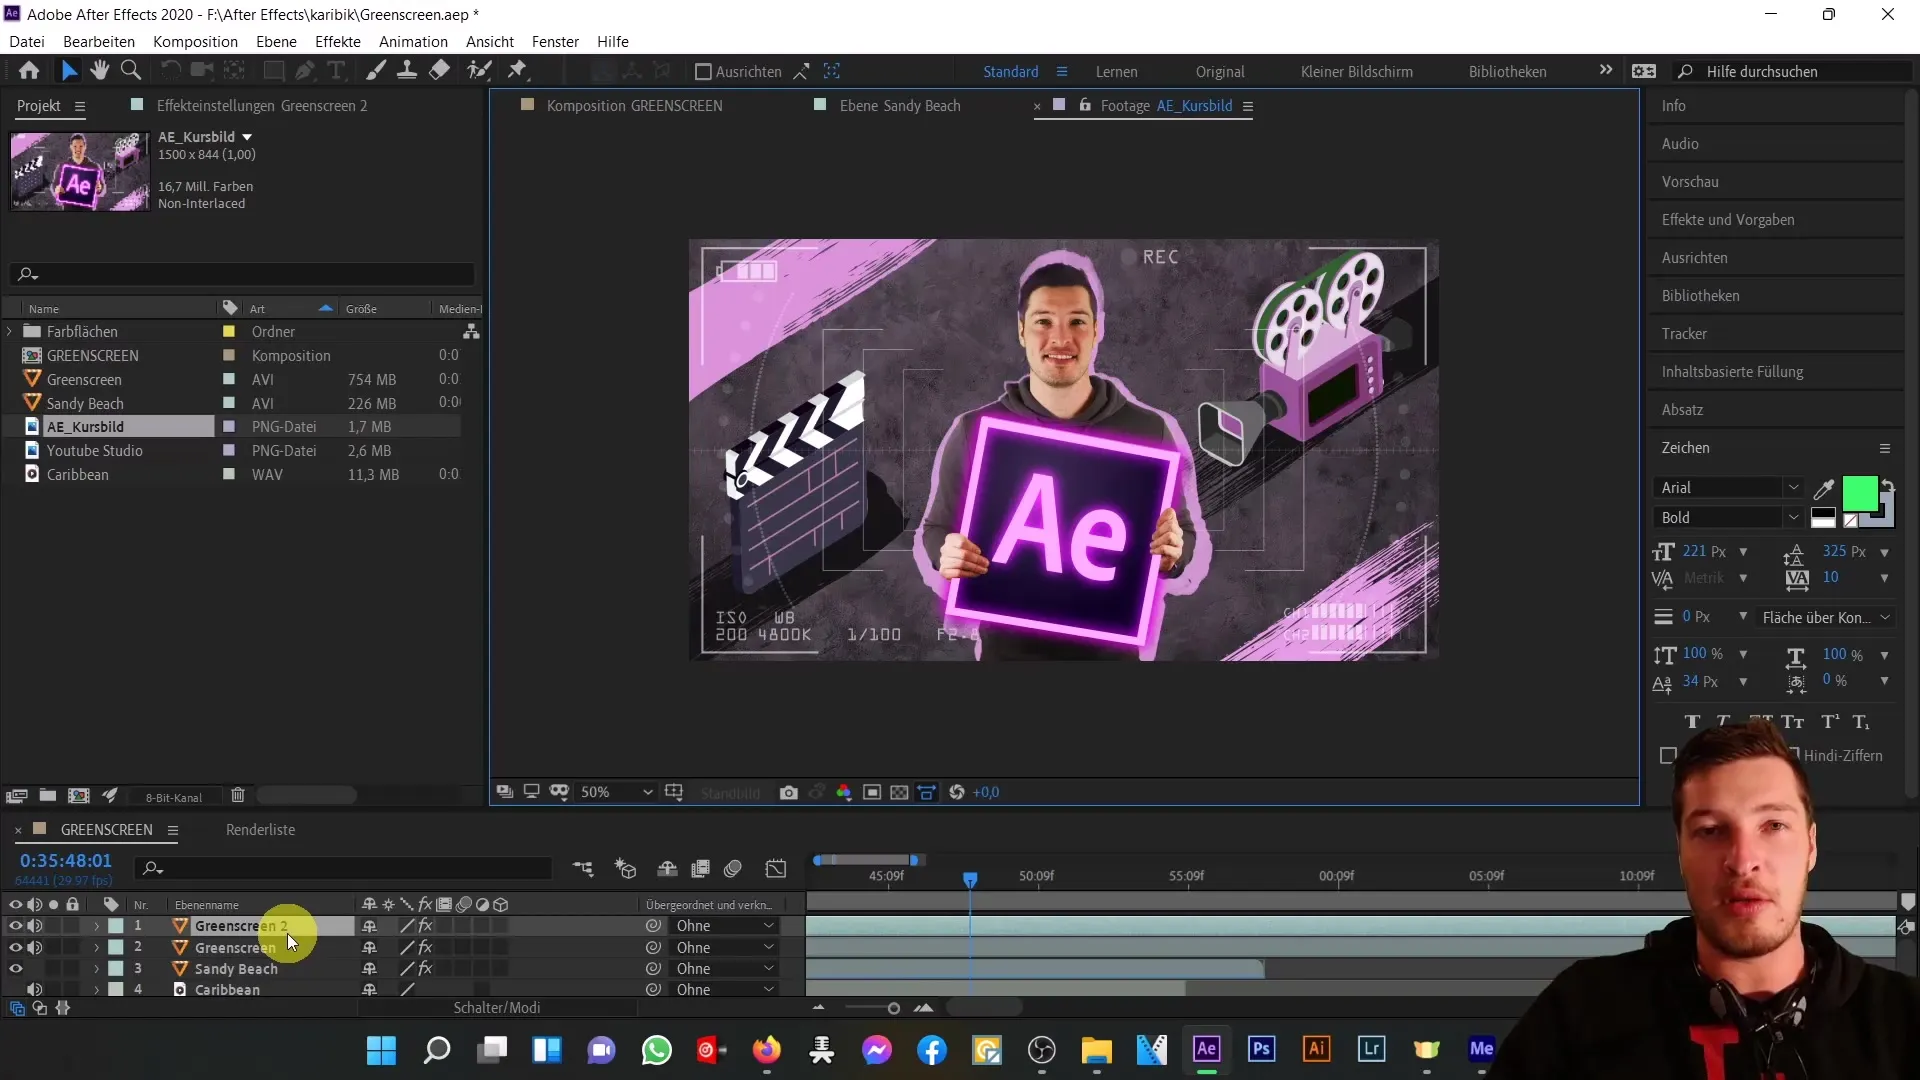Enable Draft 3D icon in timeline
Screen dimensions: 1920x1080
[626, 869]
